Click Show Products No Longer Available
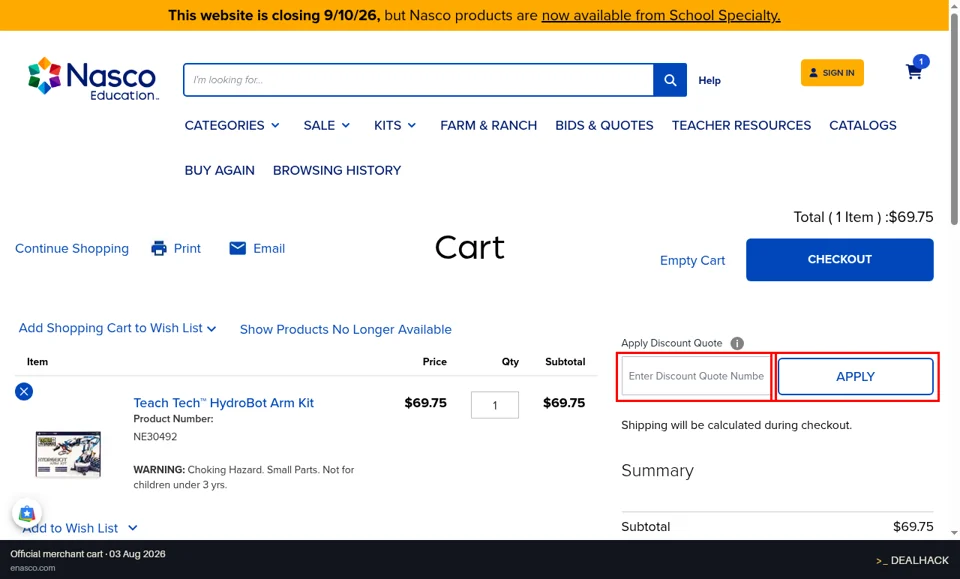 click(x=345, y=329)
